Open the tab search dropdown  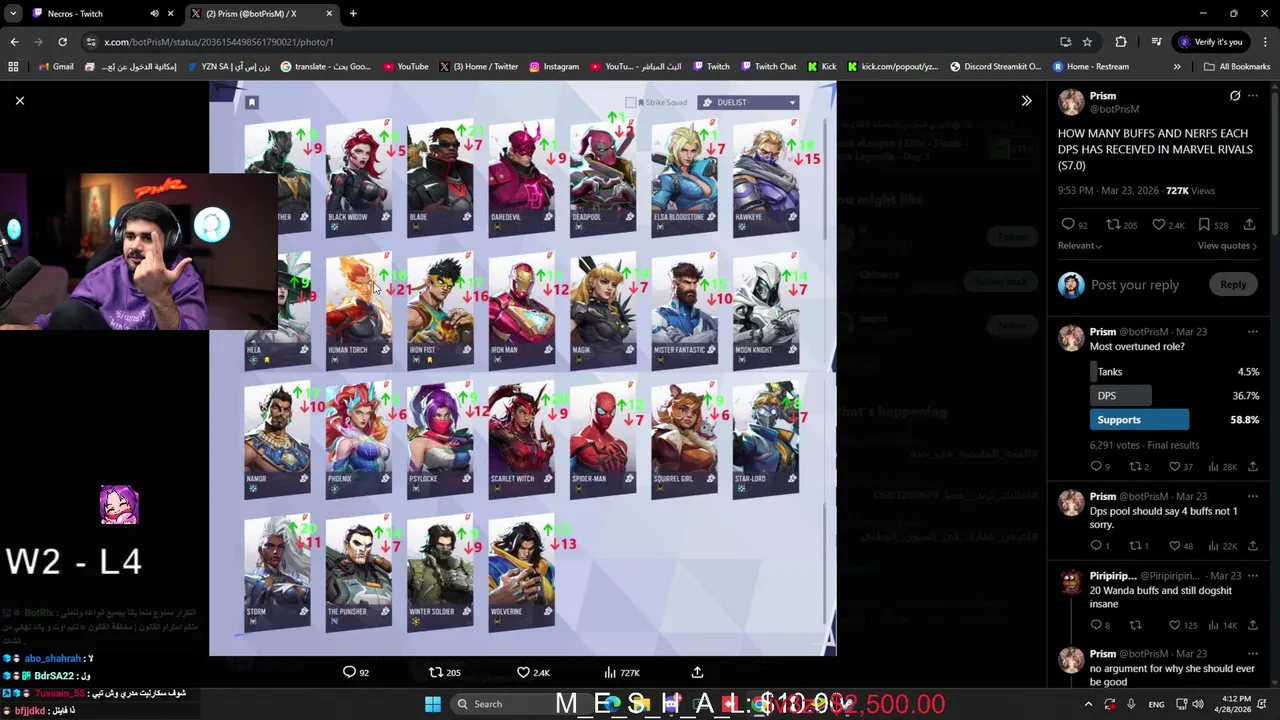click(x=13, y=13)
